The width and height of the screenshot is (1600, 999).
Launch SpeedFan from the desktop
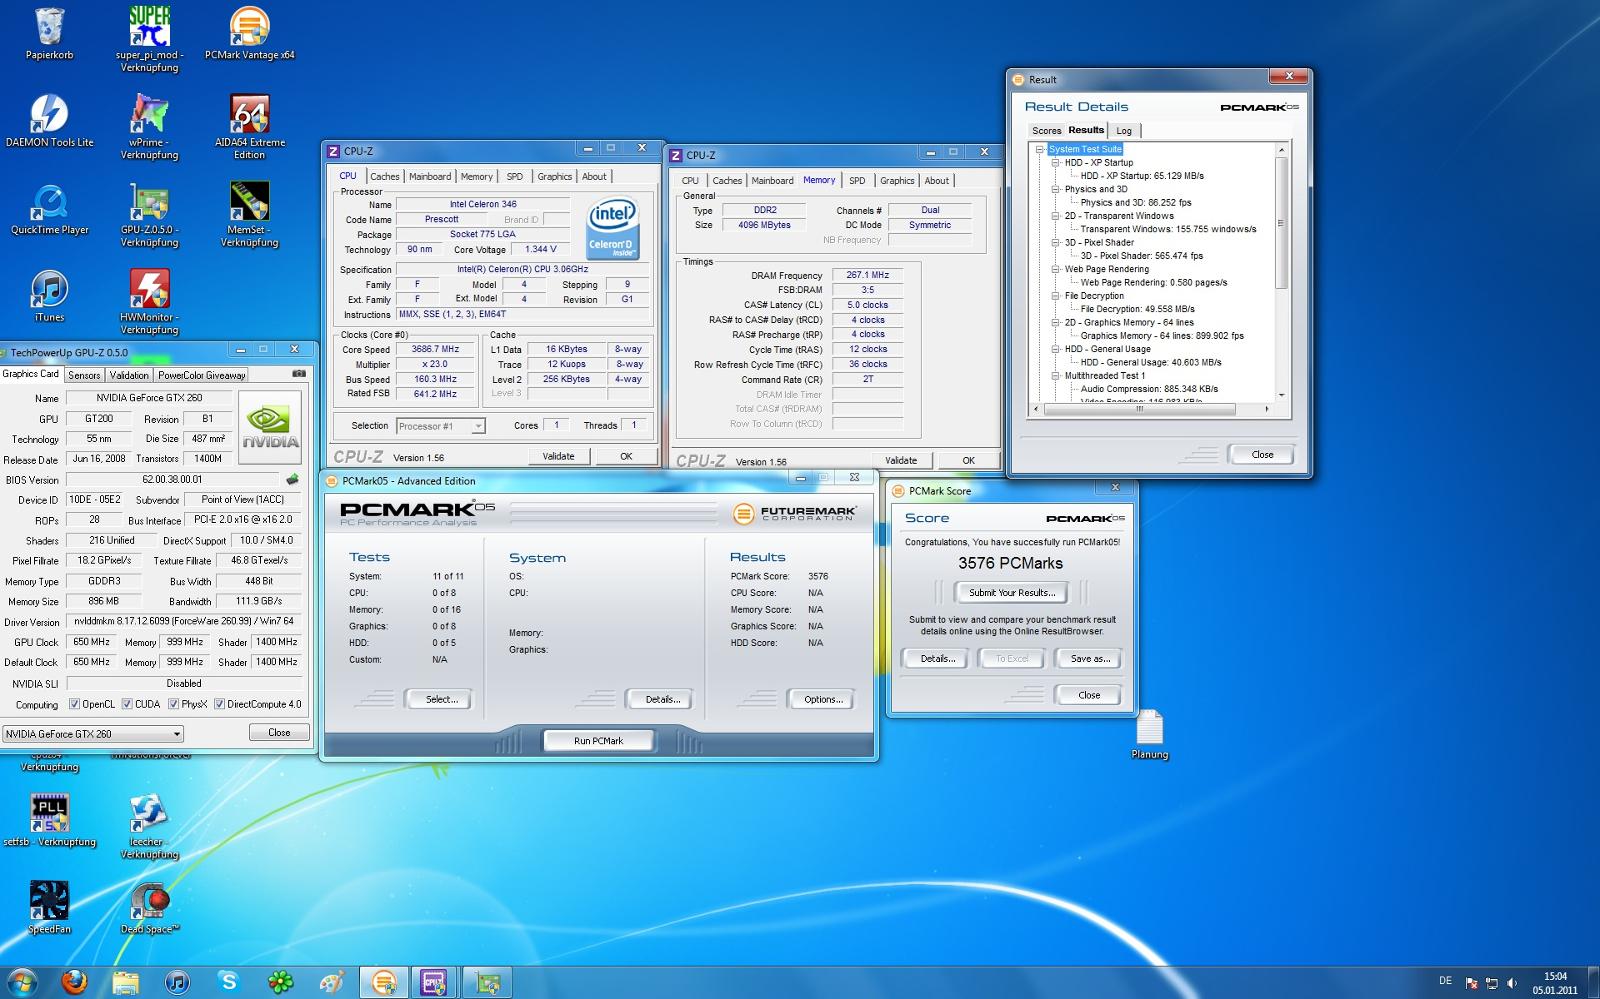pyautogui.click(x=49, y=908)
